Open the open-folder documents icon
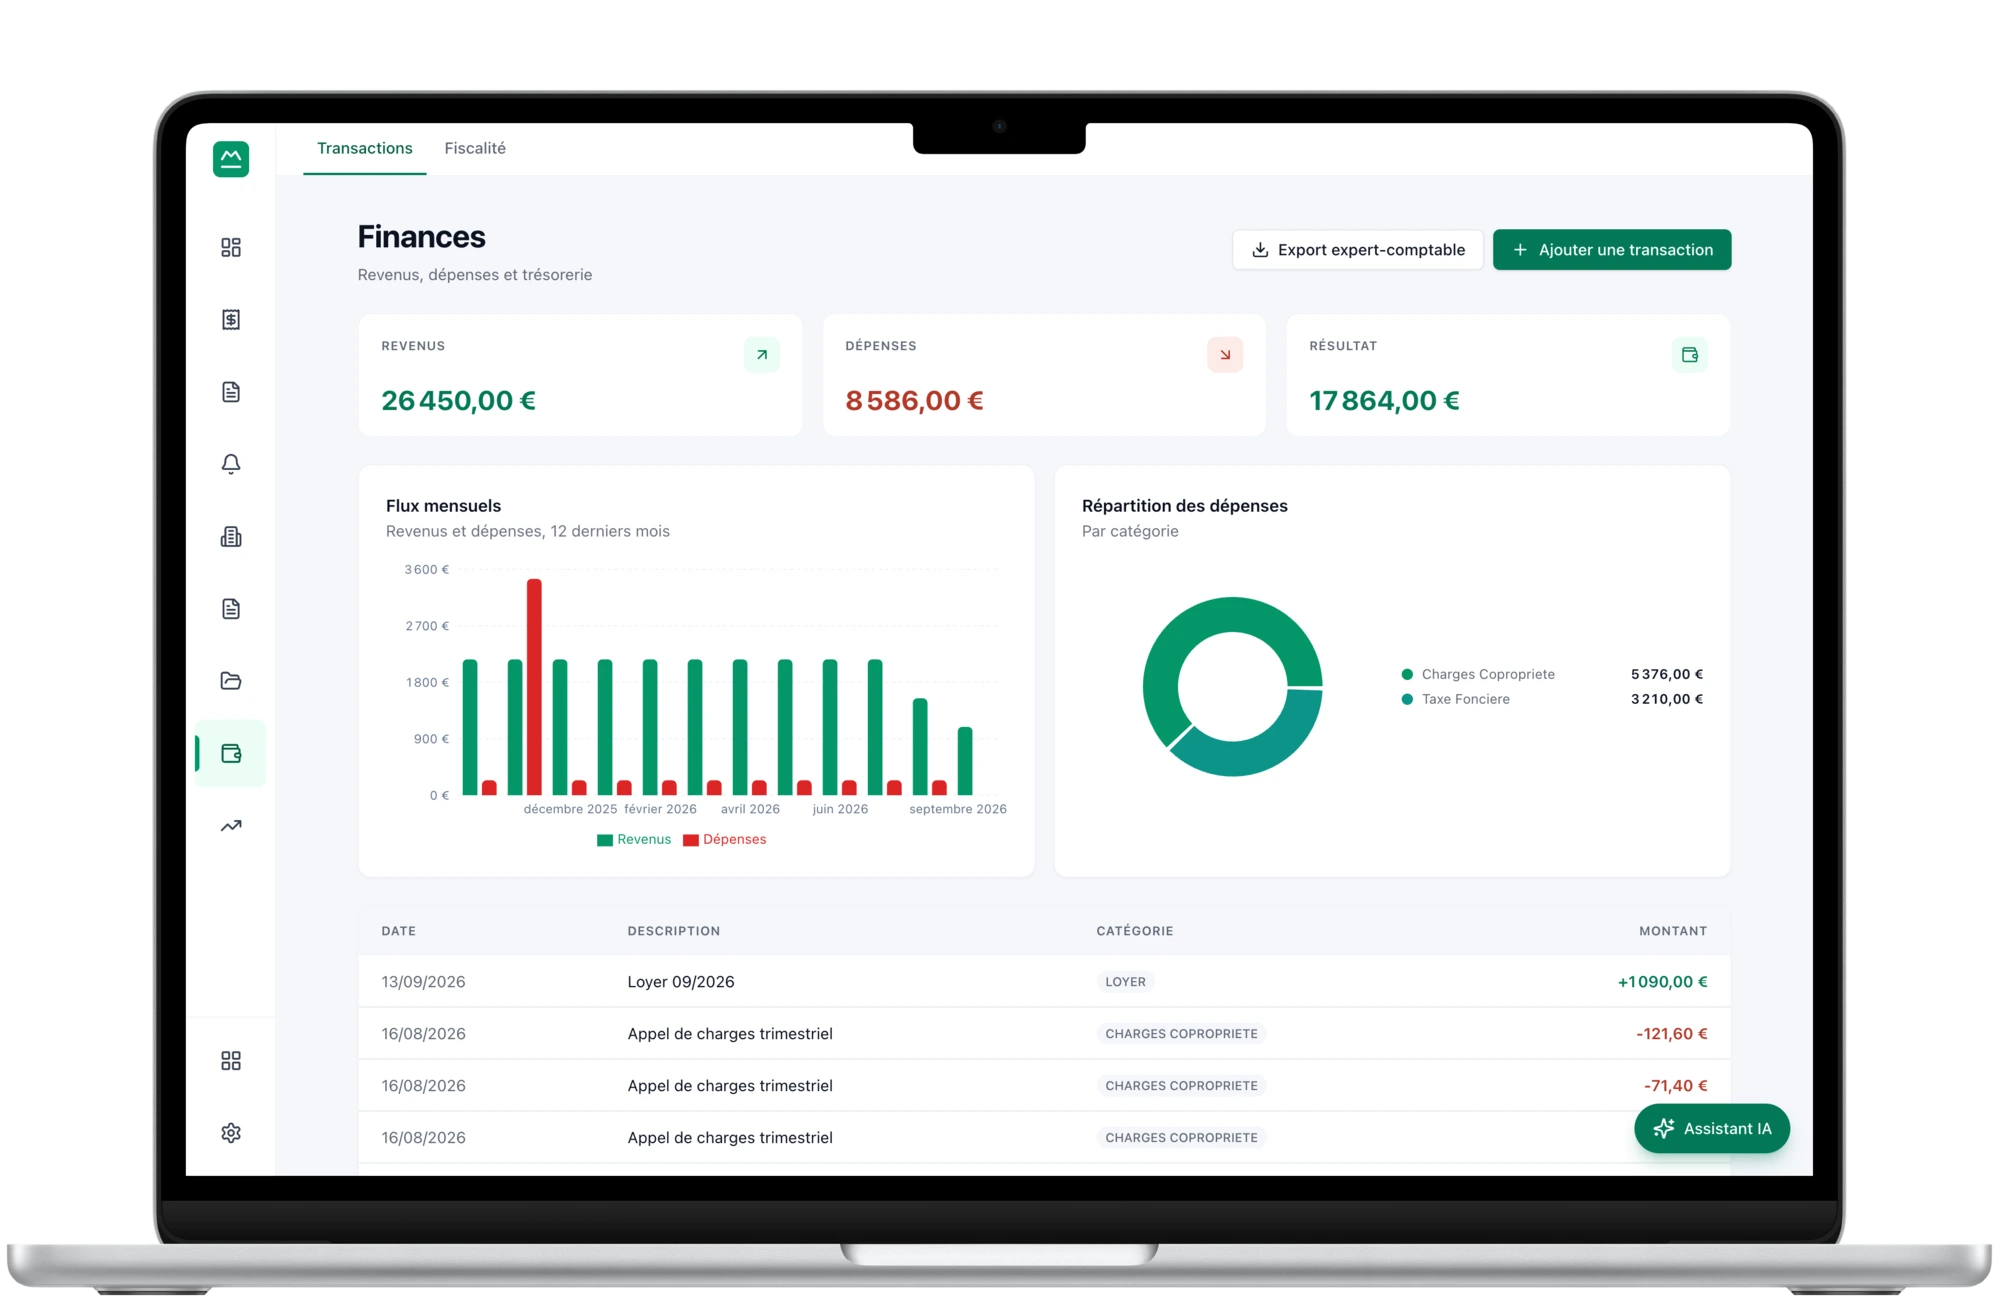2000x1299 pixels. point(231,681)
